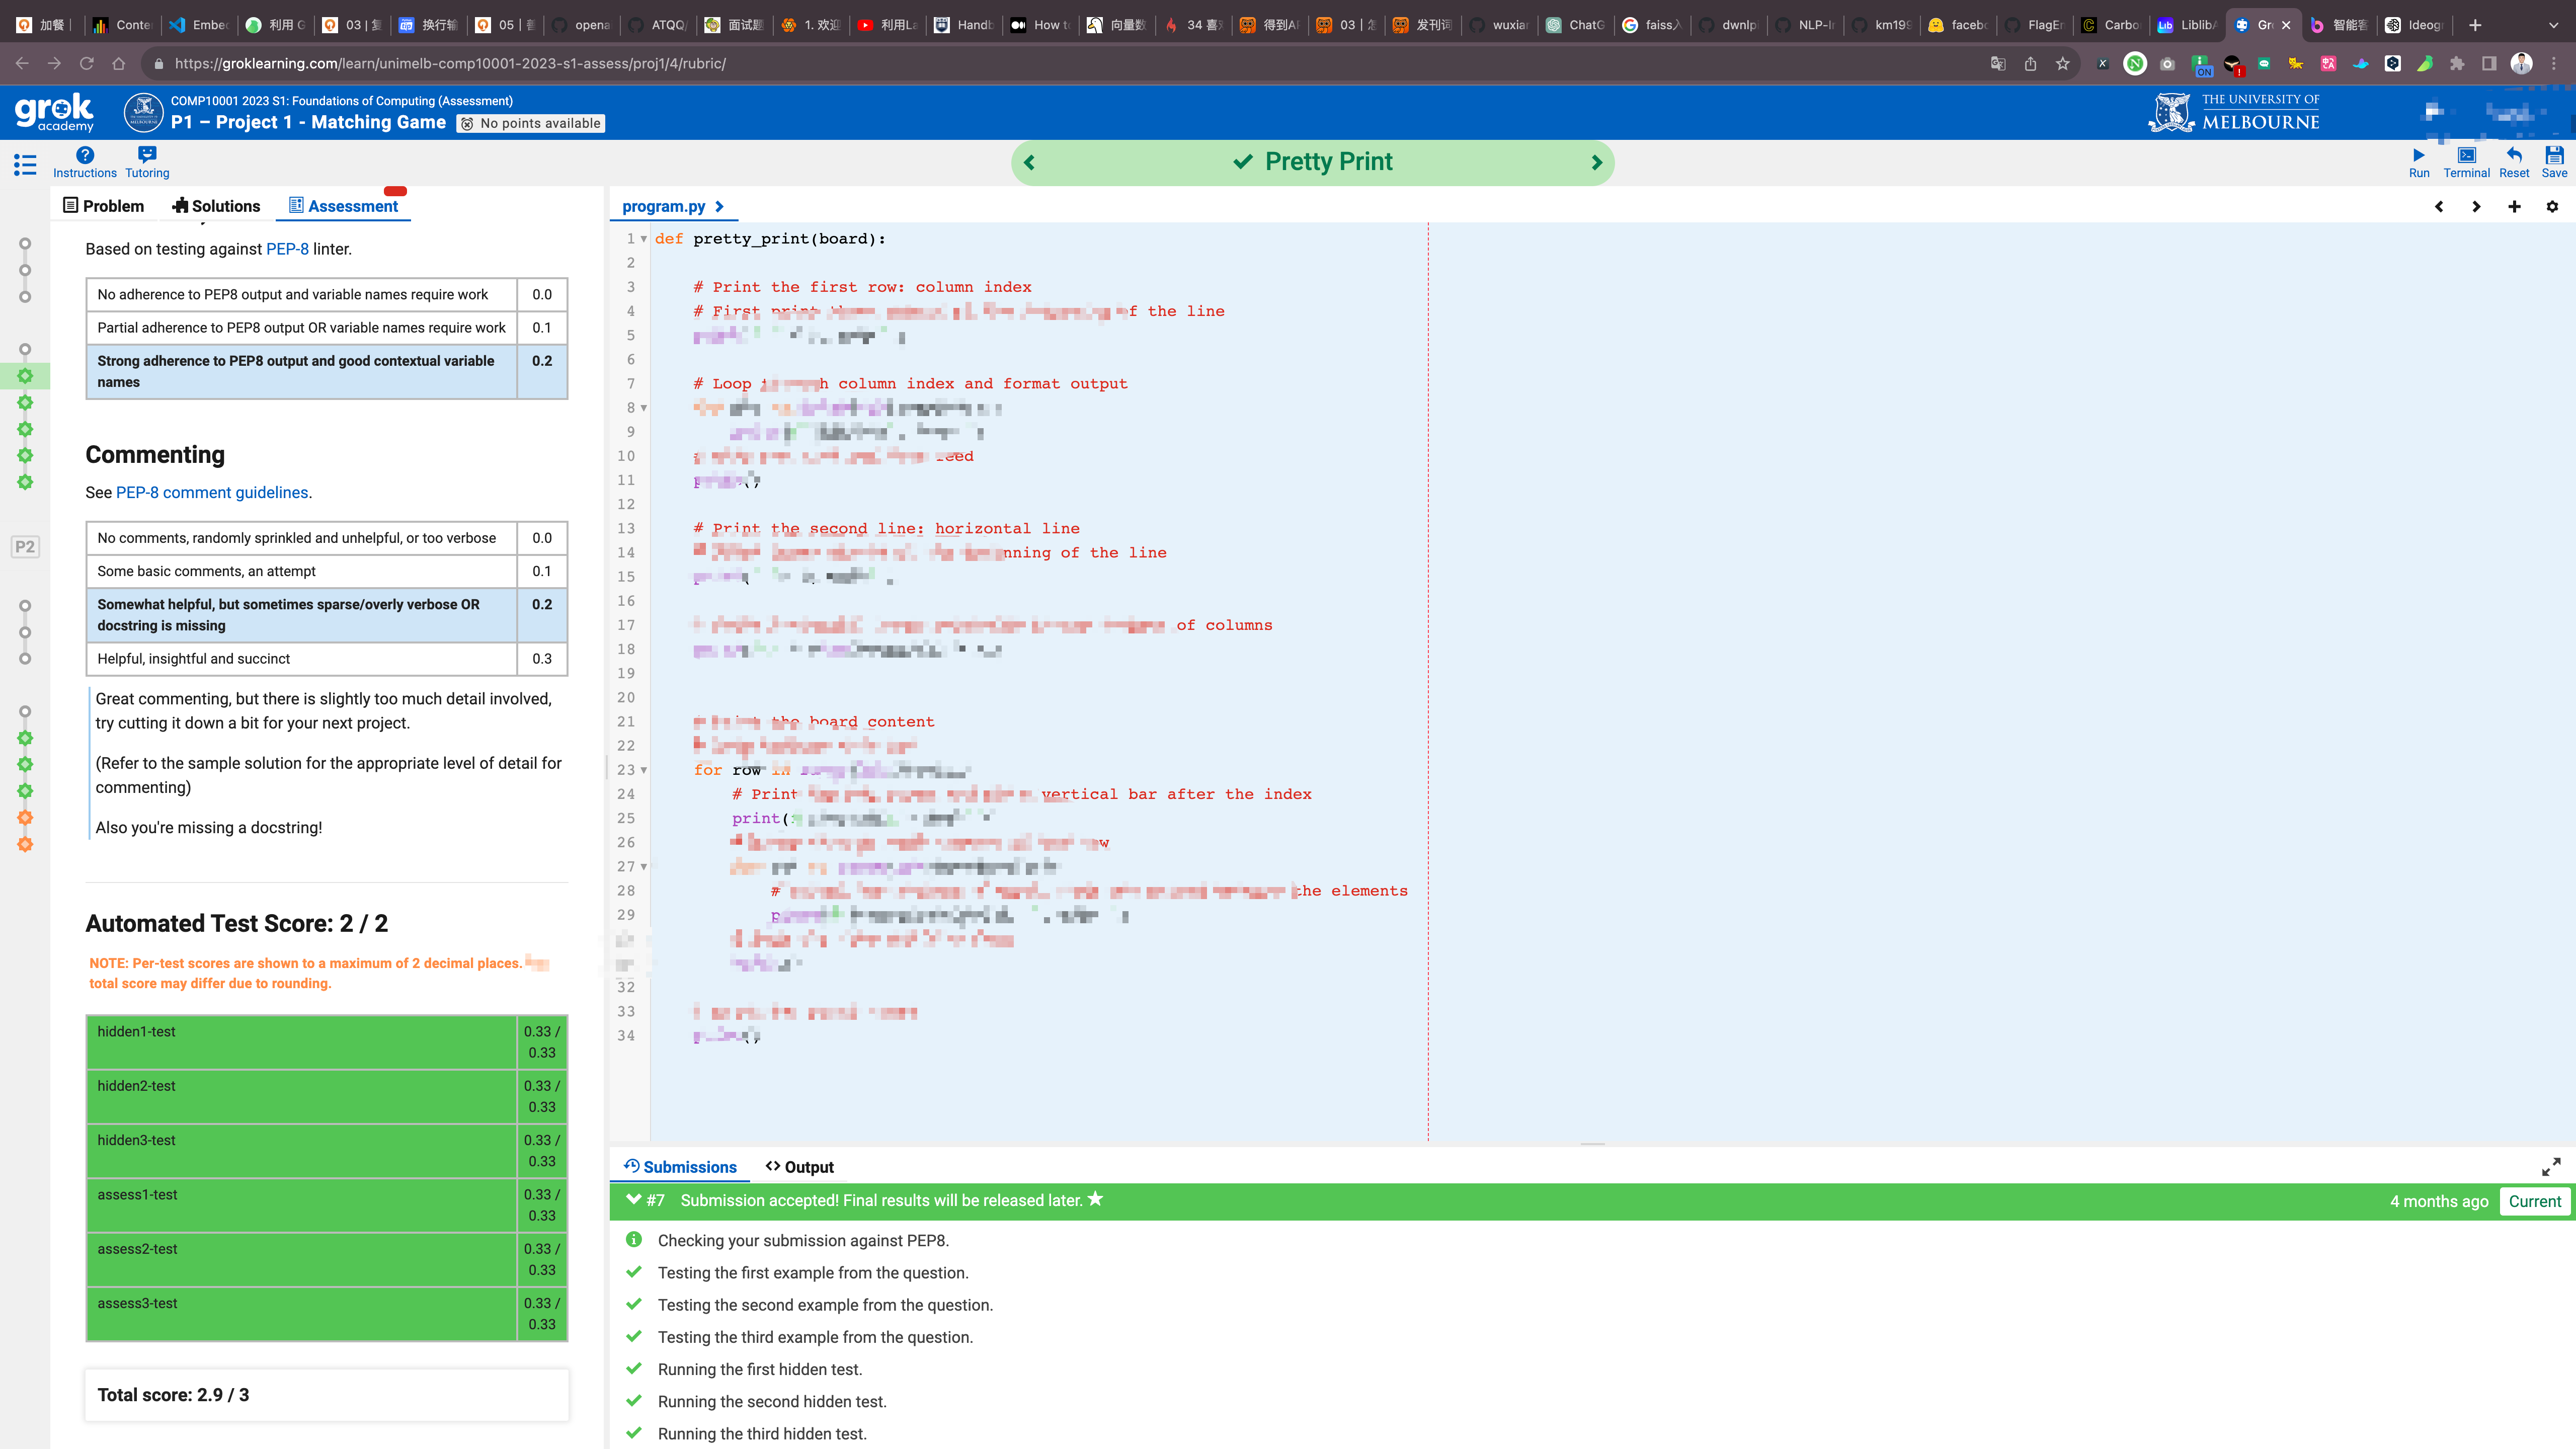Click 'Testing the second example from the question.'
The image size is (2576, 1449).
pyautogui.click(x=825, y=1305)
